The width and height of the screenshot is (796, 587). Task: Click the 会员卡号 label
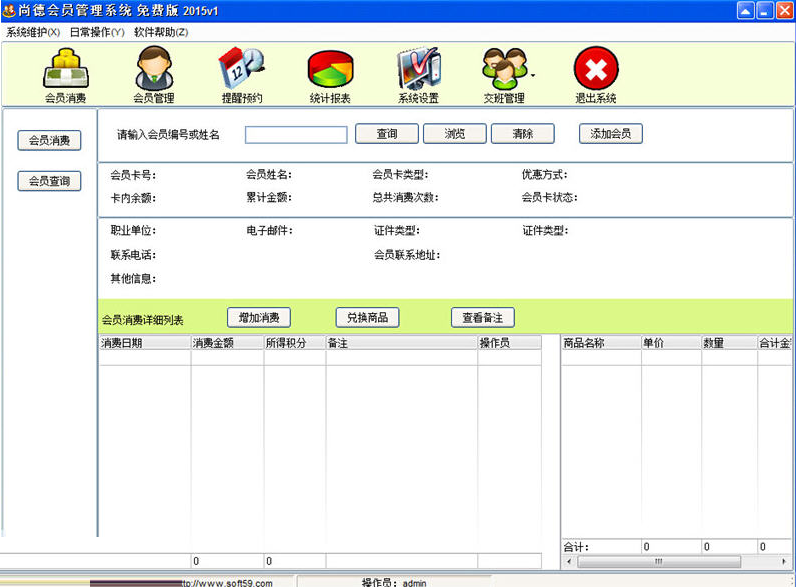pos(134,175)
